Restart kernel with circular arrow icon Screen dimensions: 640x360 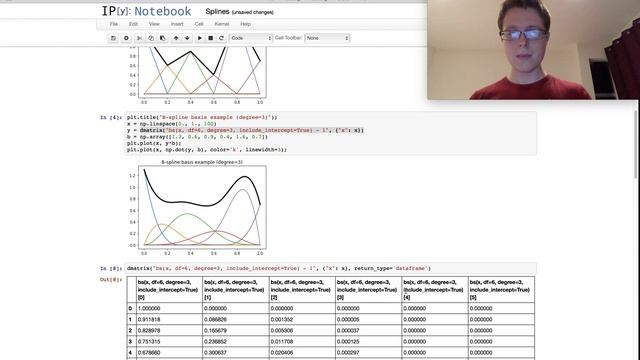pos(222,38)
